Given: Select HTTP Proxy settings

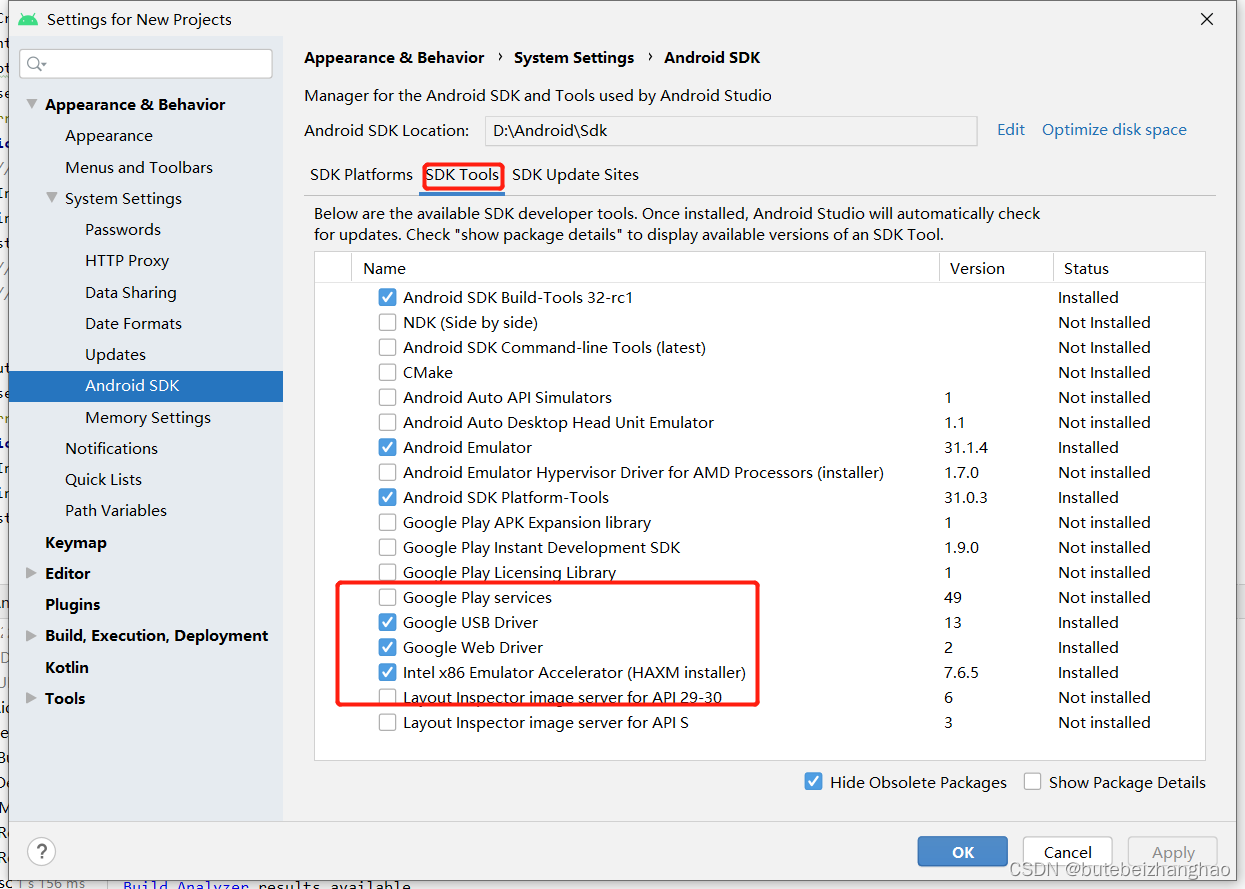Looking at the screenshot, I should point(127,260).
